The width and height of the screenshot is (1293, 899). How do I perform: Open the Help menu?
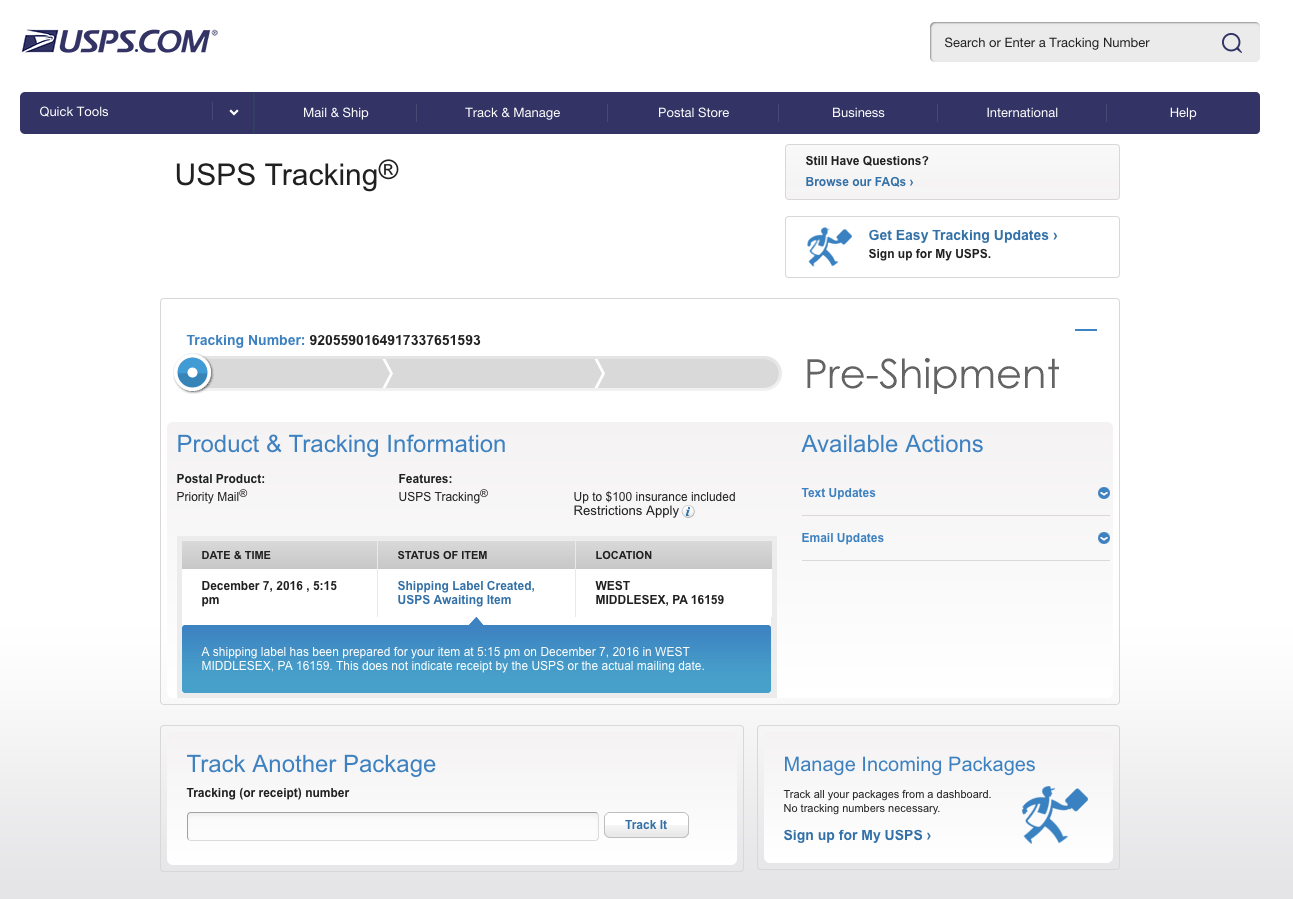pyautogui.click(x=1183, y=113)
